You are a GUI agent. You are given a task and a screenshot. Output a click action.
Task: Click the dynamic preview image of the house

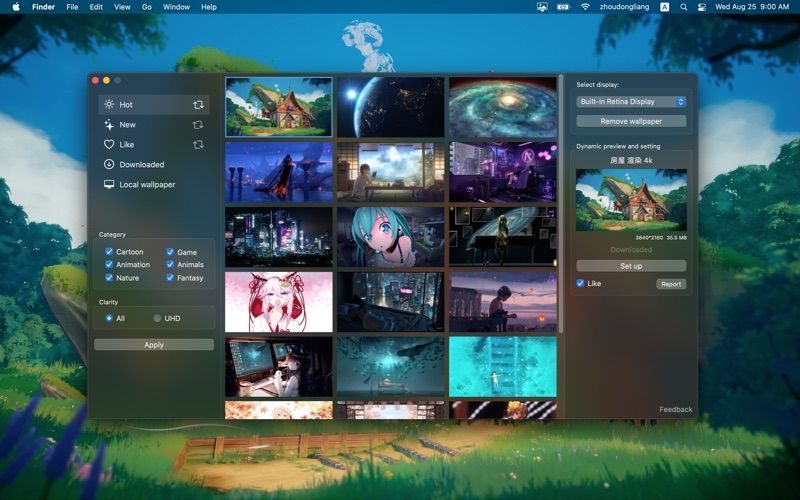631,200
